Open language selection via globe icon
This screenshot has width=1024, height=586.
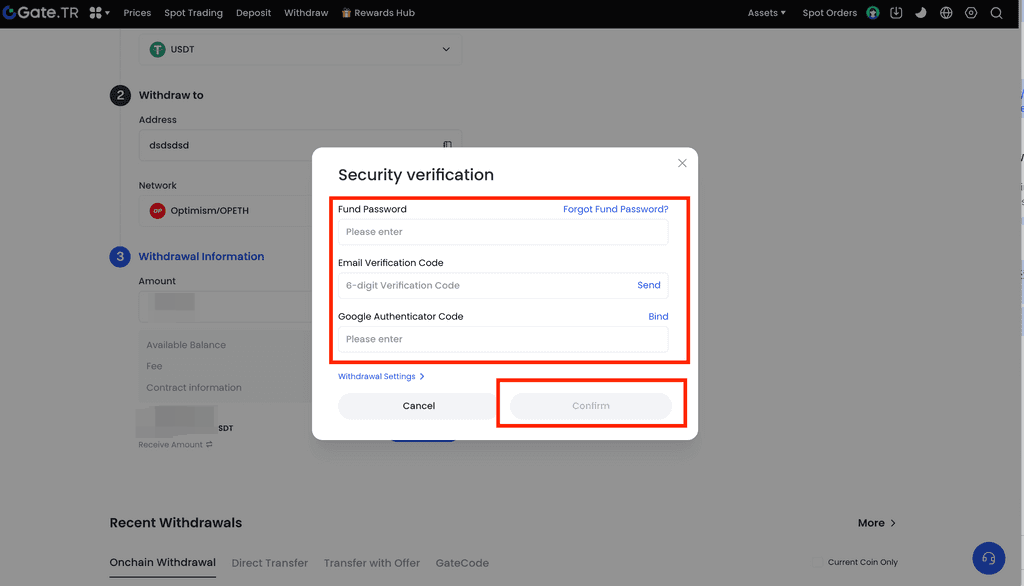click(x=946, y=13)
